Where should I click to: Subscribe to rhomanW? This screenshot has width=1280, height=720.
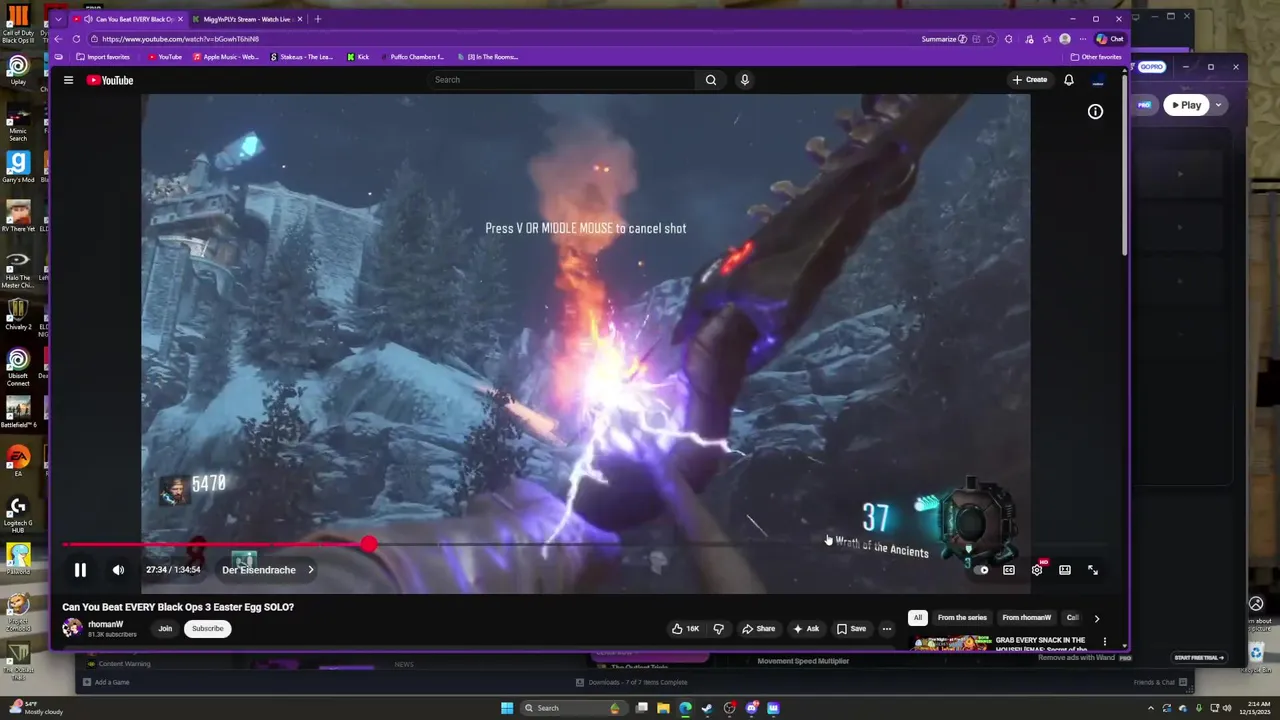[208, 628]
